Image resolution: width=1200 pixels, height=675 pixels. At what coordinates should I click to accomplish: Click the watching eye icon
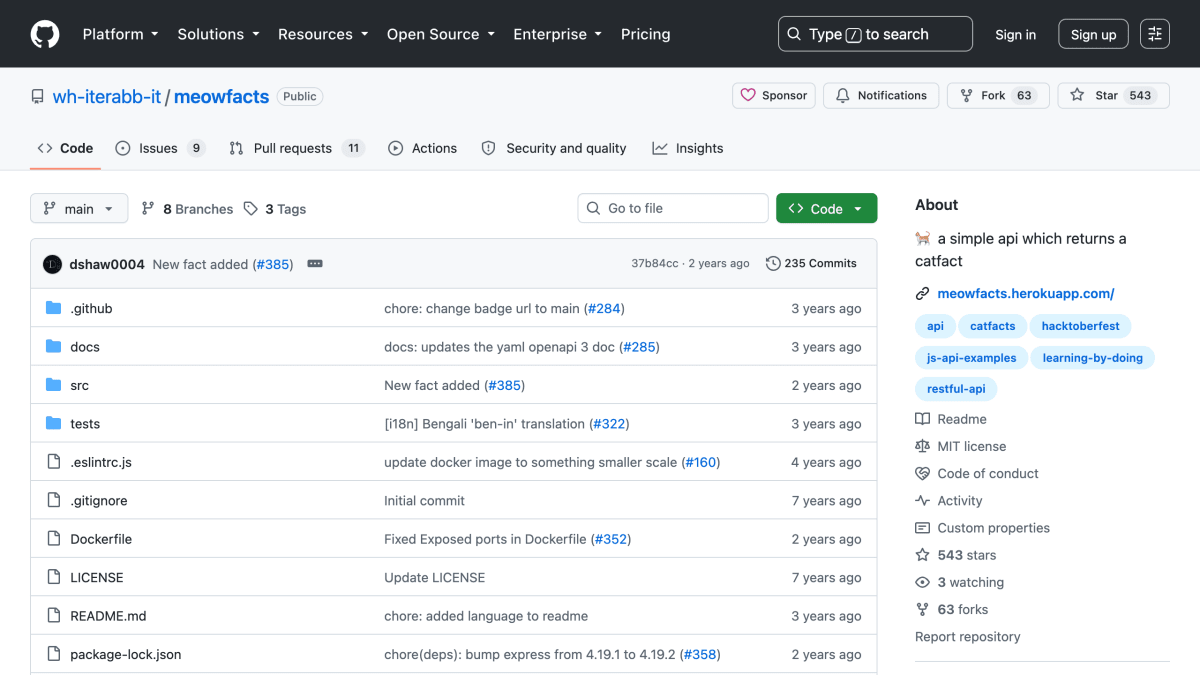pyautogui.click(x=922, y=582)
